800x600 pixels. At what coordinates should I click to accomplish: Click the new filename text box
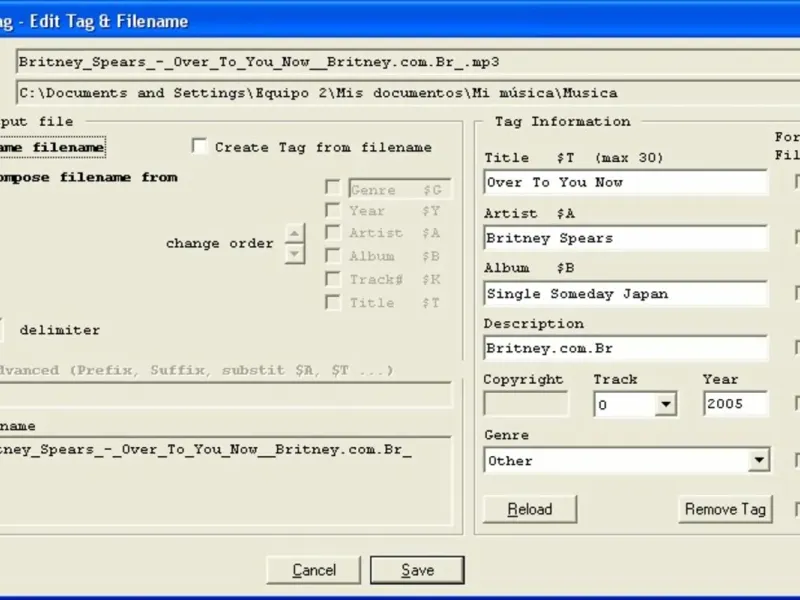pyautogui.click(x=226, y=481)
